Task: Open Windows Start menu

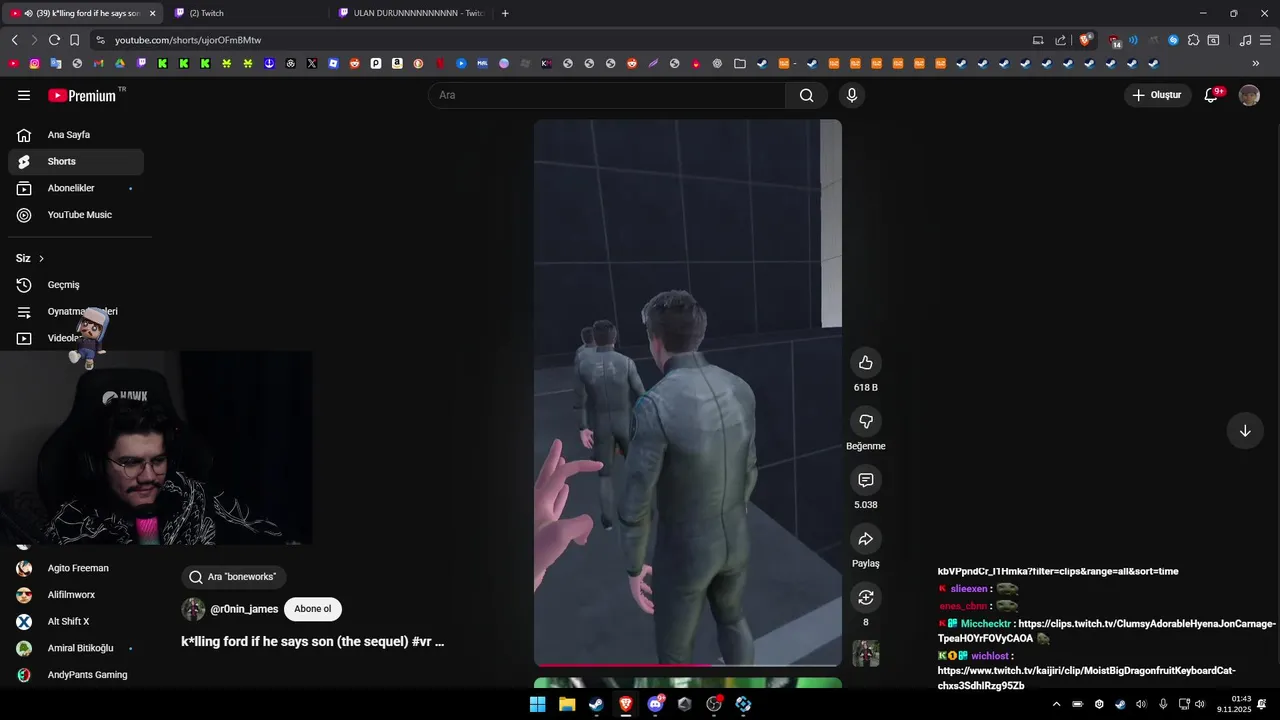Action: [537, 704]
